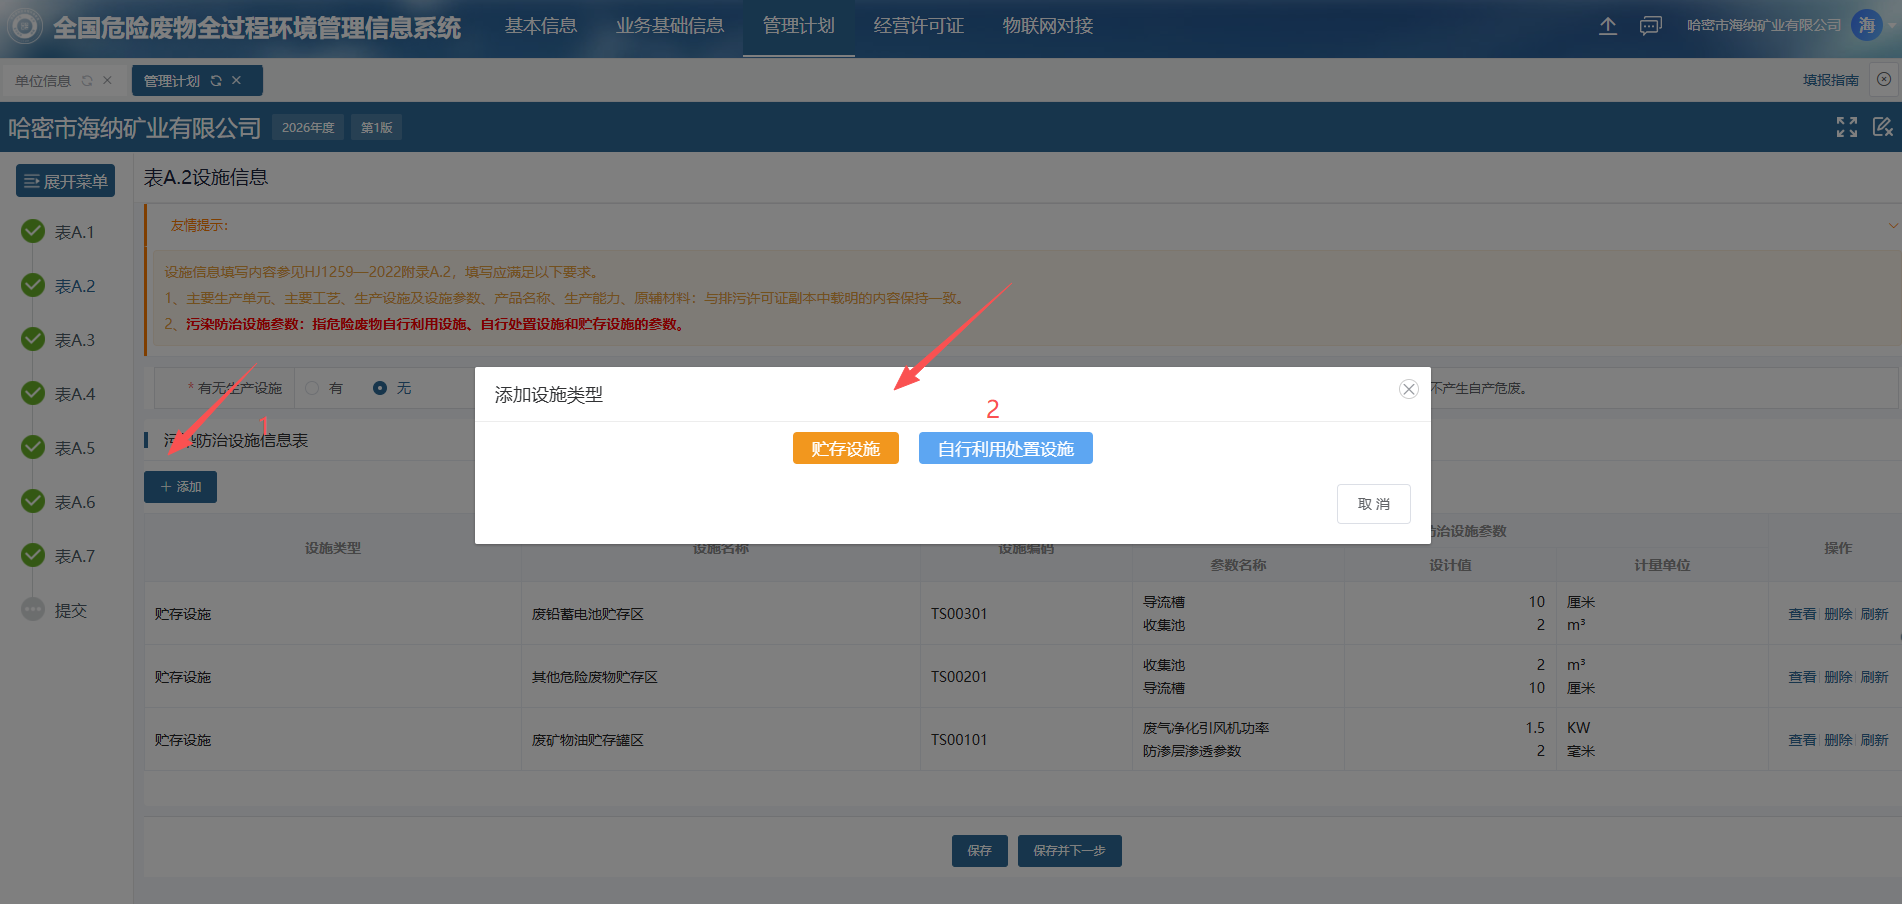Select the 无 radio button
The width and height of the screenshot is (1902, 904).
(380, 388)
